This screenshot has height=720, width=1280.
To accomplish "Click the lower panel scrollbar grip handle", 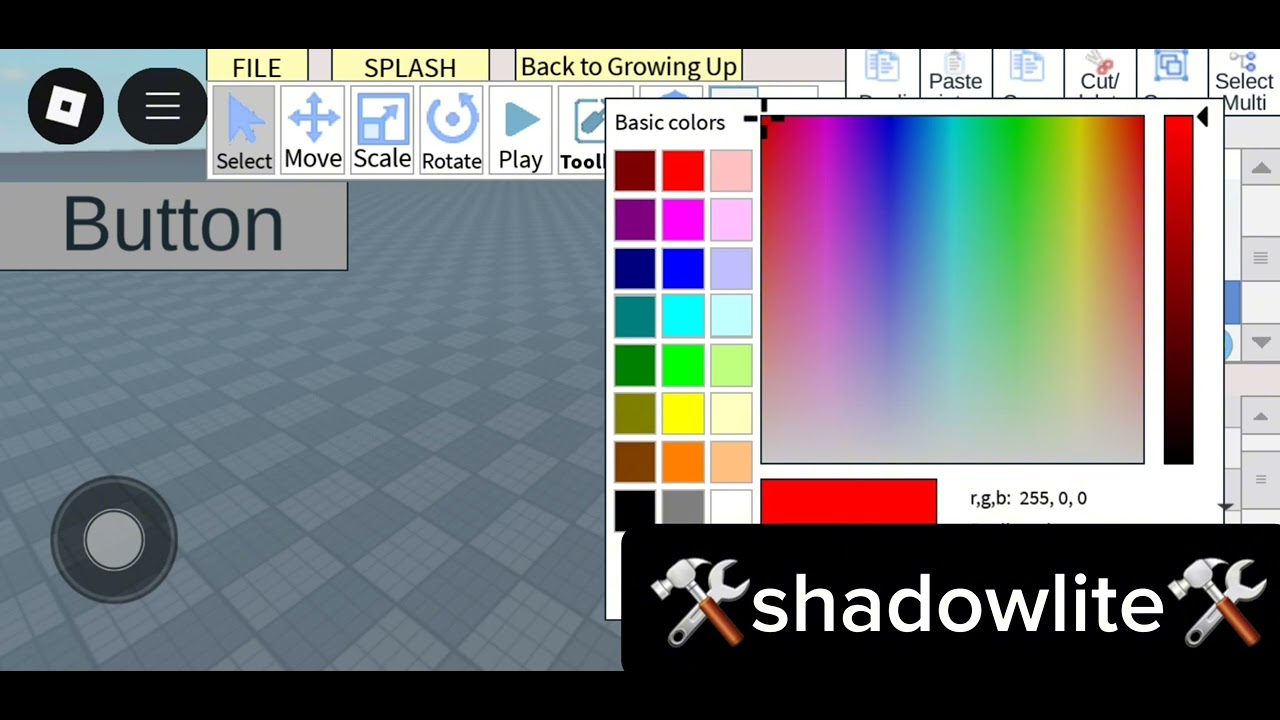I will [1261, 480].
